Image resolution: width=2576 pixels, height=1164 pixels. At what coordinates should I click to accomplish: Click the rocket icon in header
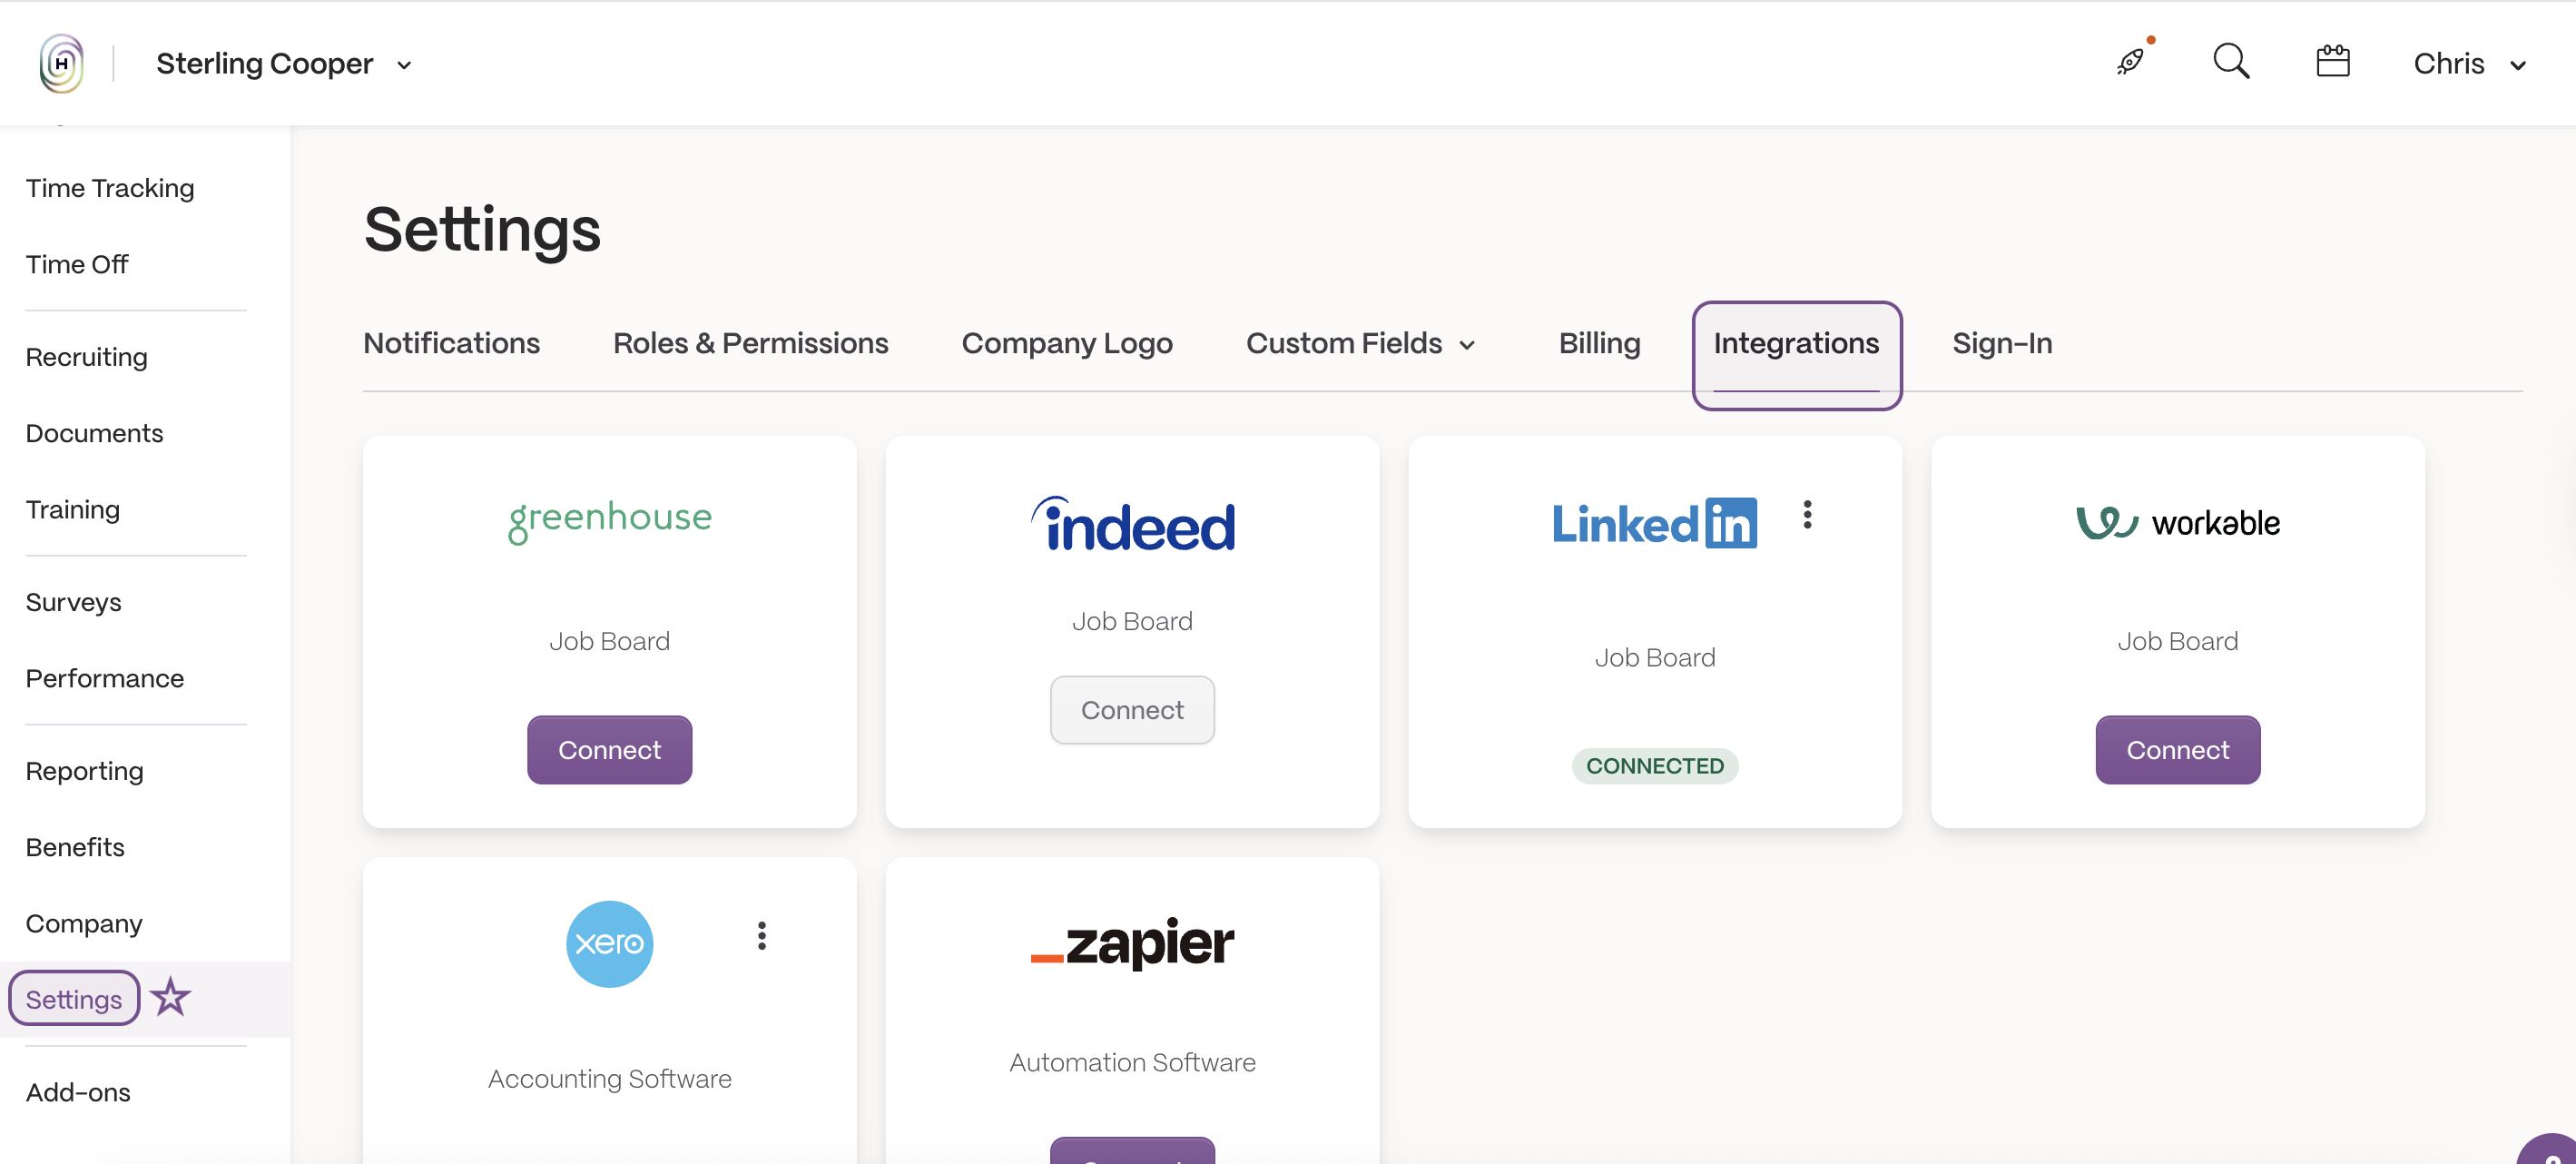tap(2131, 62)
